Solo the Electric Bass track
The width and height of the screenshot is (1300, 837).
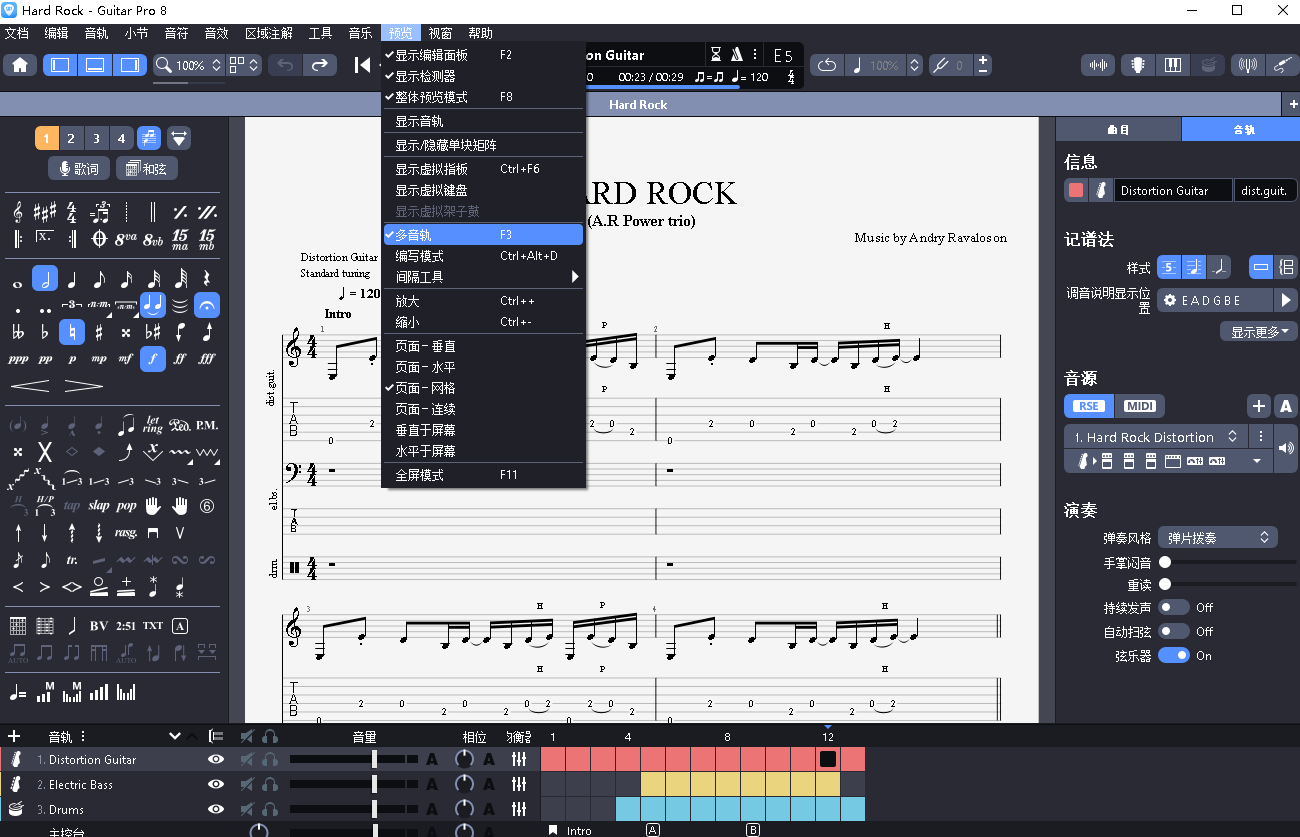click(x=270, y=785)
